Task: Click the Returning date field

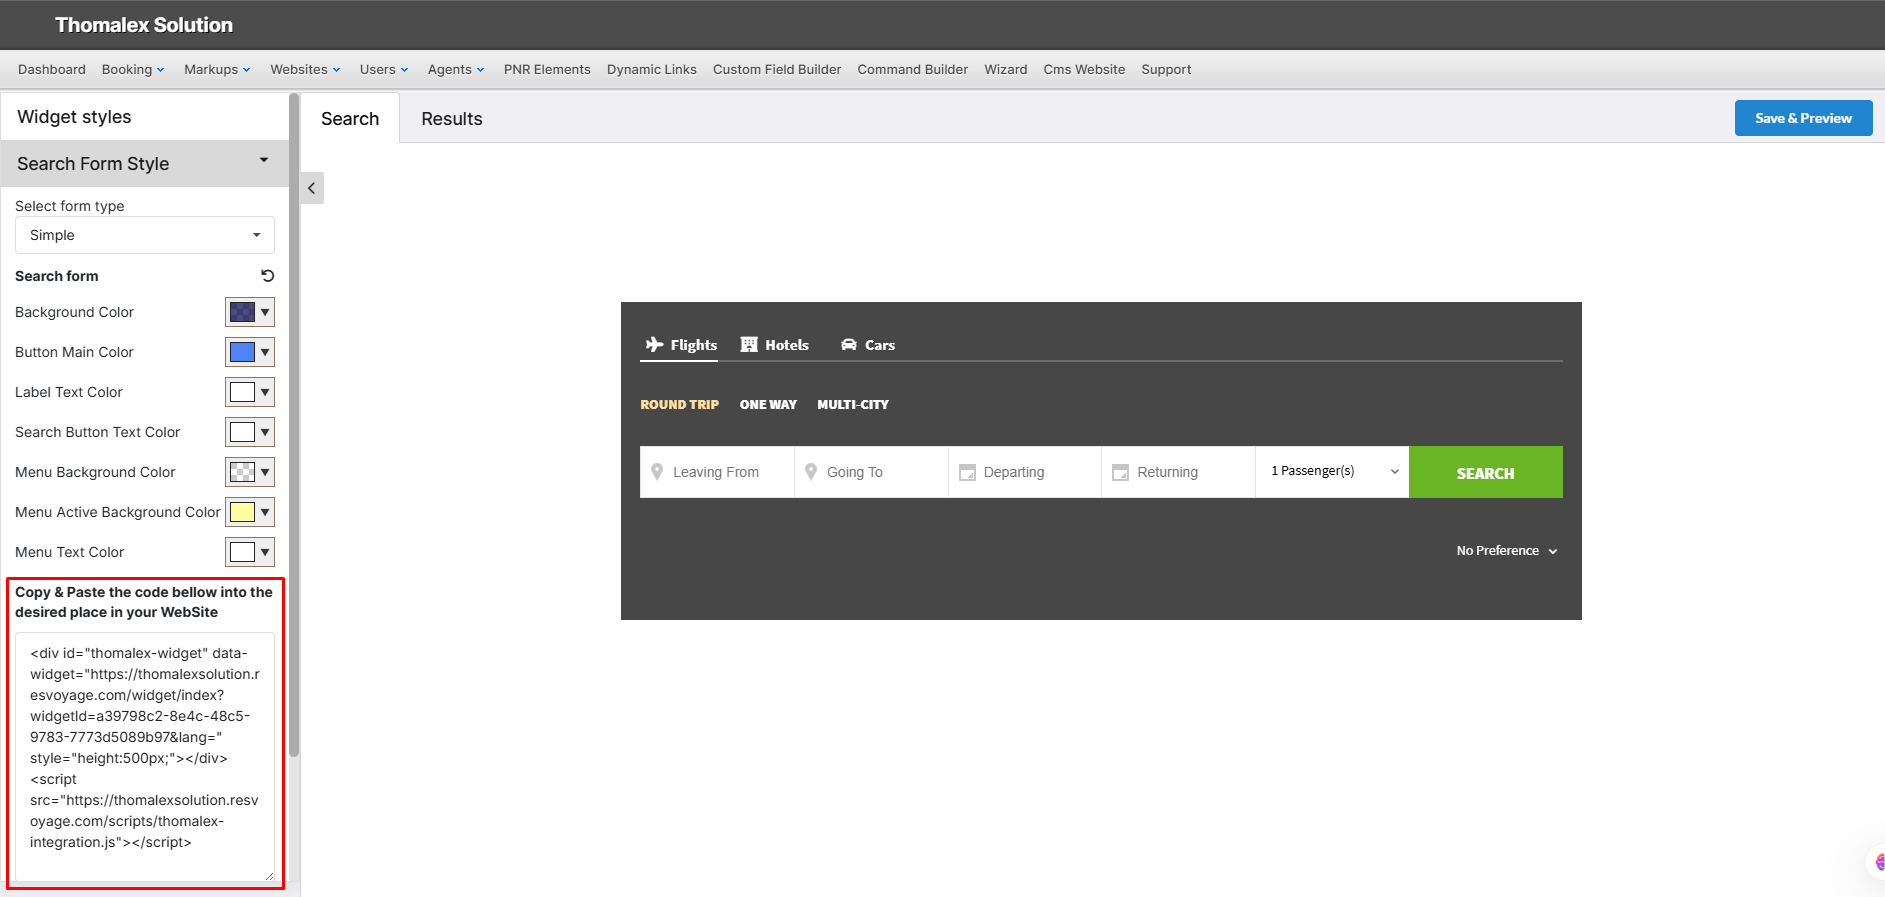Action: click(1179, 472)
